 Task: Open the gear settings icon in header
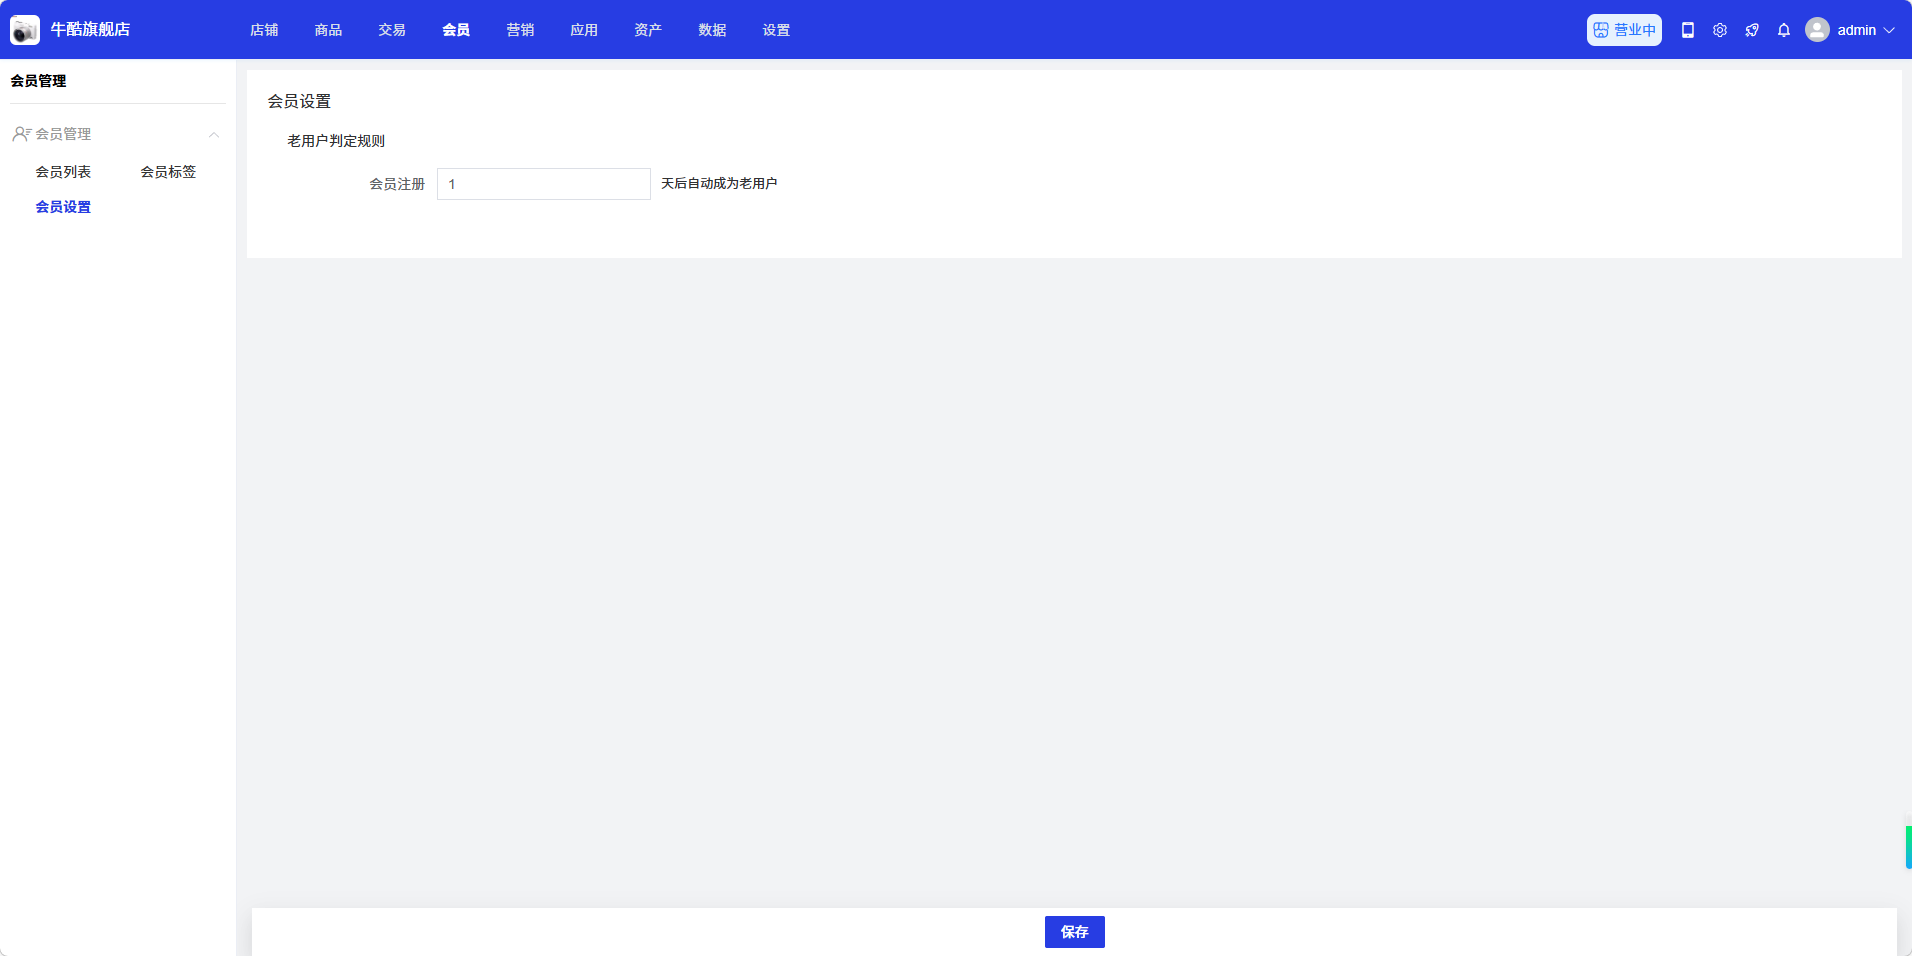(1720, 30)
